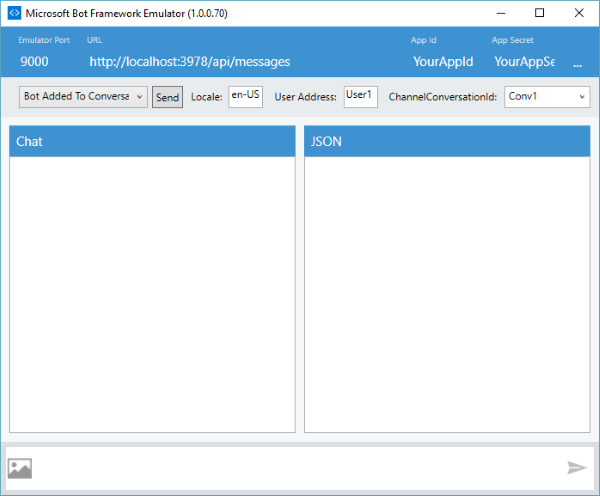600x496 pixels.
Task: Click the User Address: label
Action: click(305, 97)
